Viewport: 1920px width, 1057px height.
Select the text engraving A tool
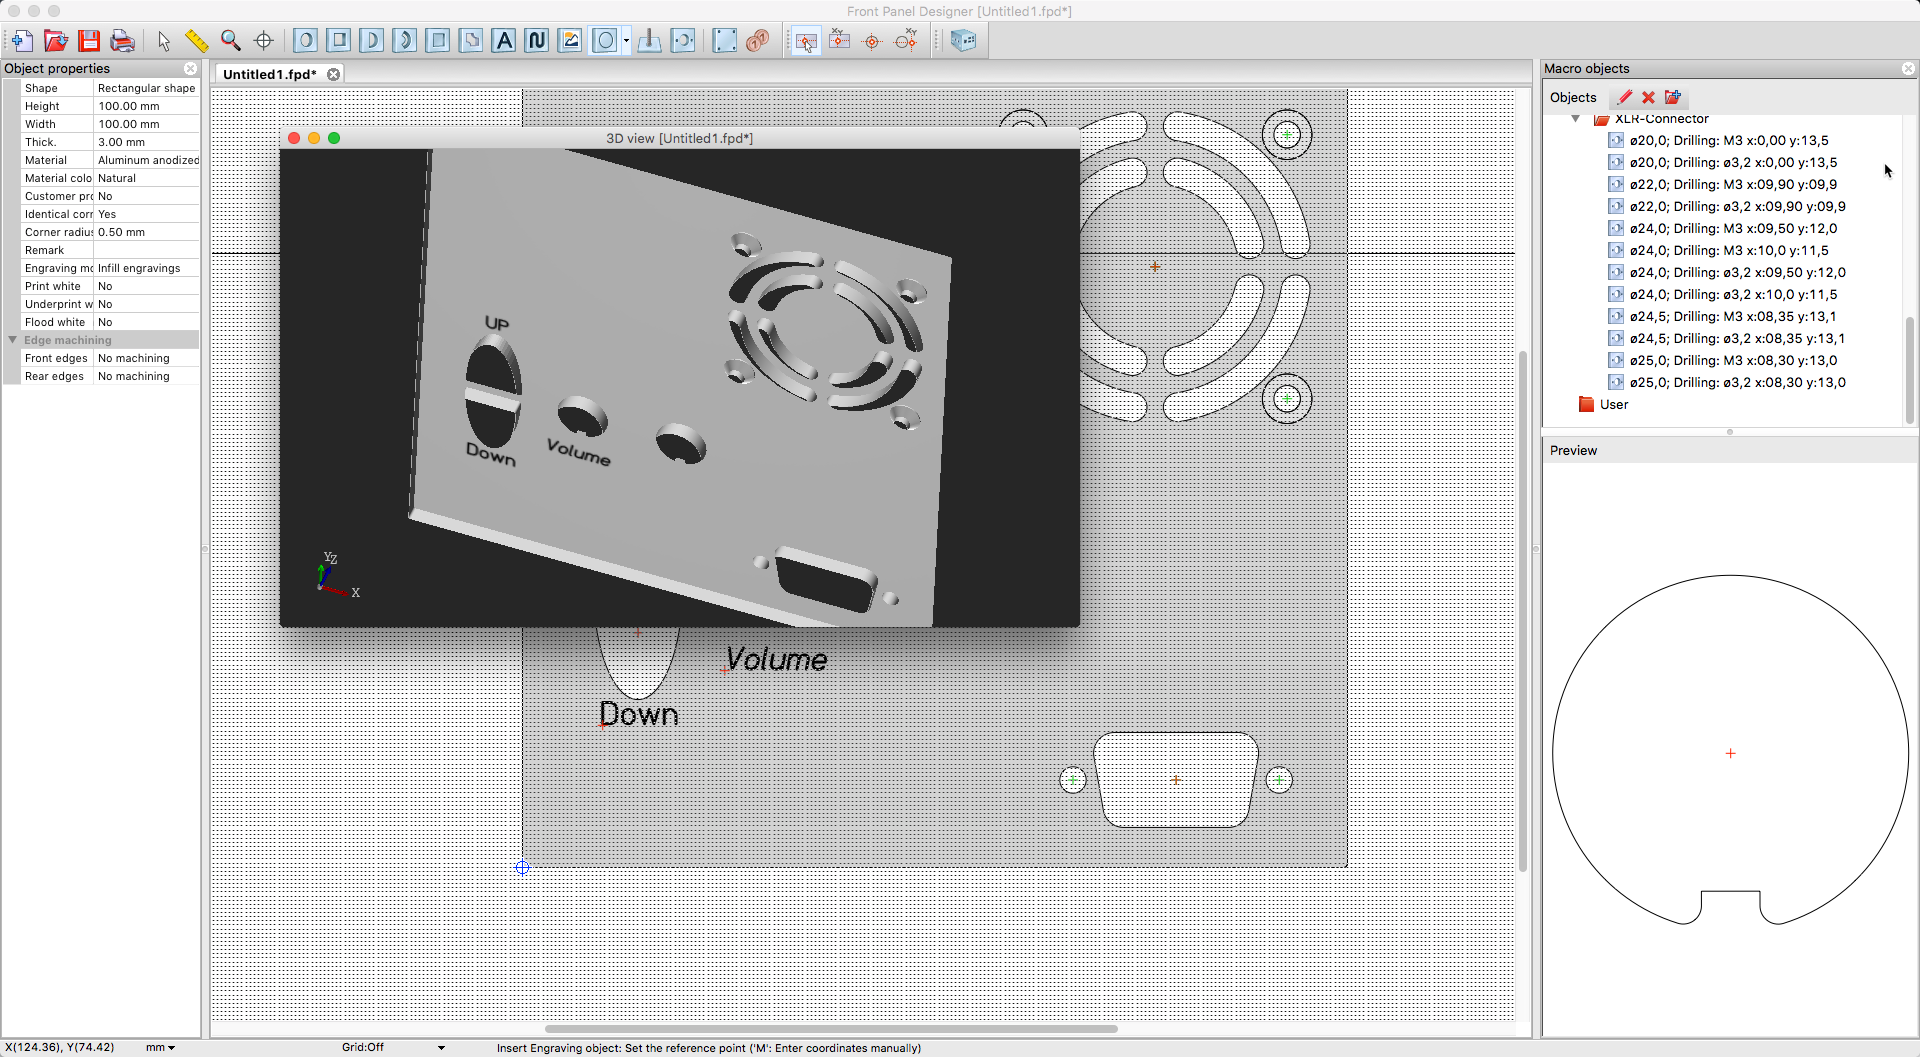coord(504,41)
